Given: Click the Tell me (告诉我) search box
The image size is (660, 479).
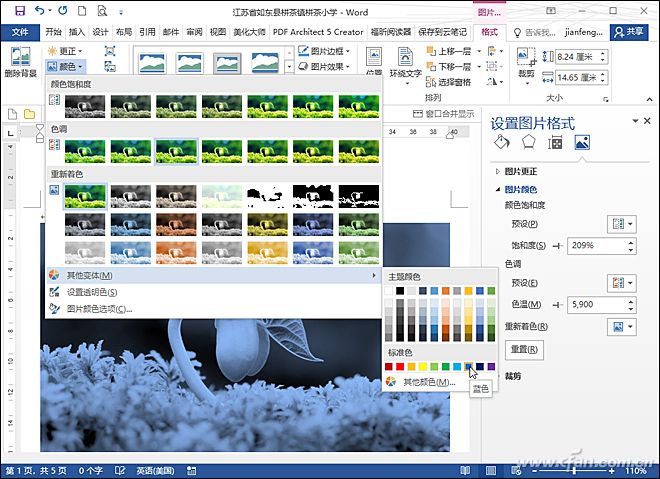Looking at the screenshot, I should click(535, 32).
